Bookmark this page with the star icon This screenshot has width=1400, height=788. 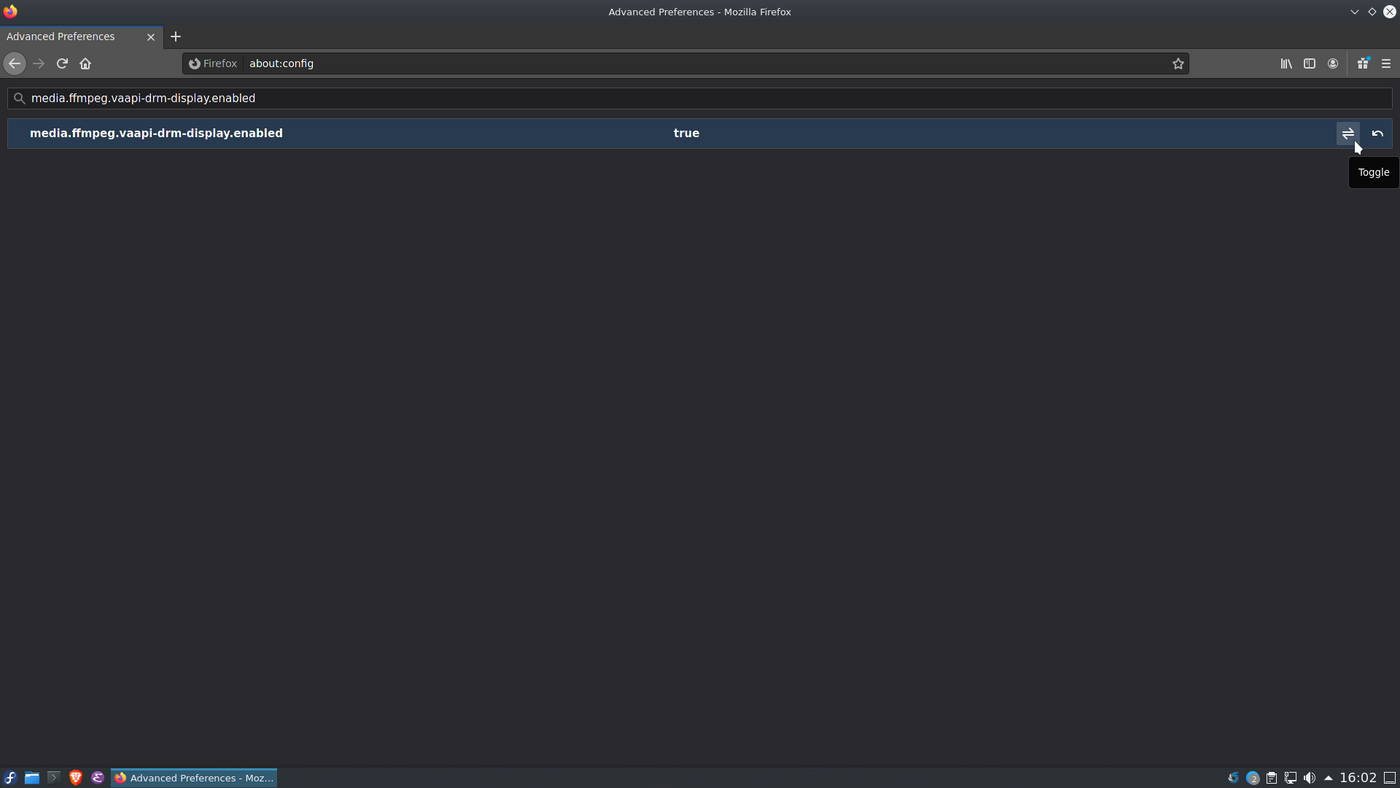tap(1178, 63)
